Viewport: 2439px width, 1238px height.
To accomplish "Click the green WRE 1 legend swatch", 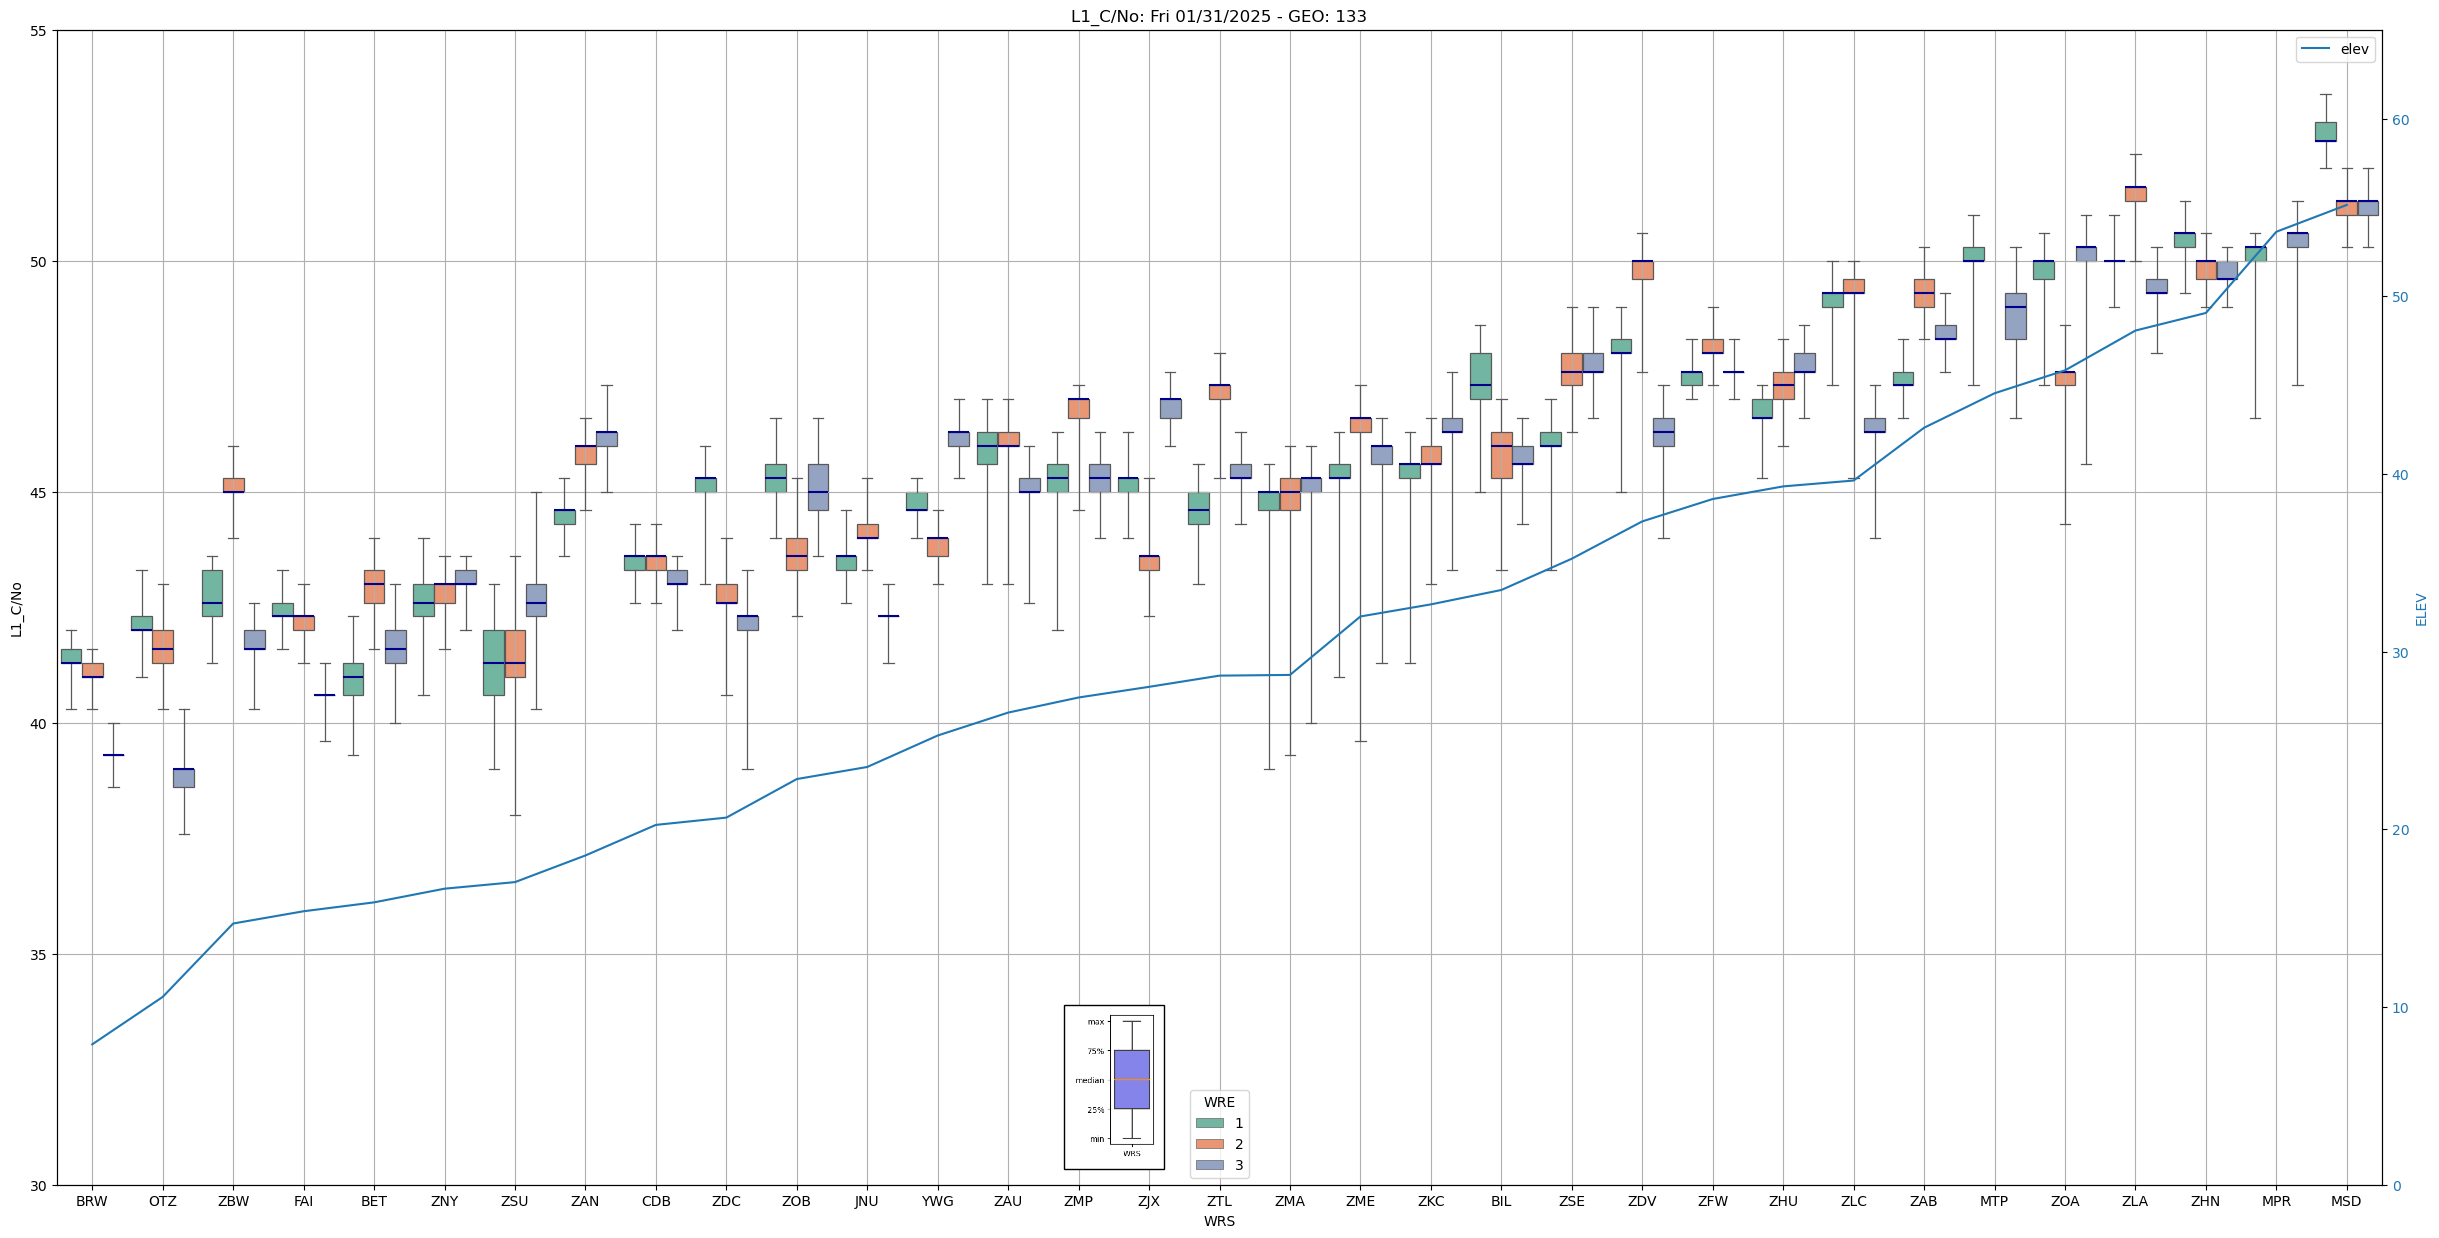I will [1209, 1123].
